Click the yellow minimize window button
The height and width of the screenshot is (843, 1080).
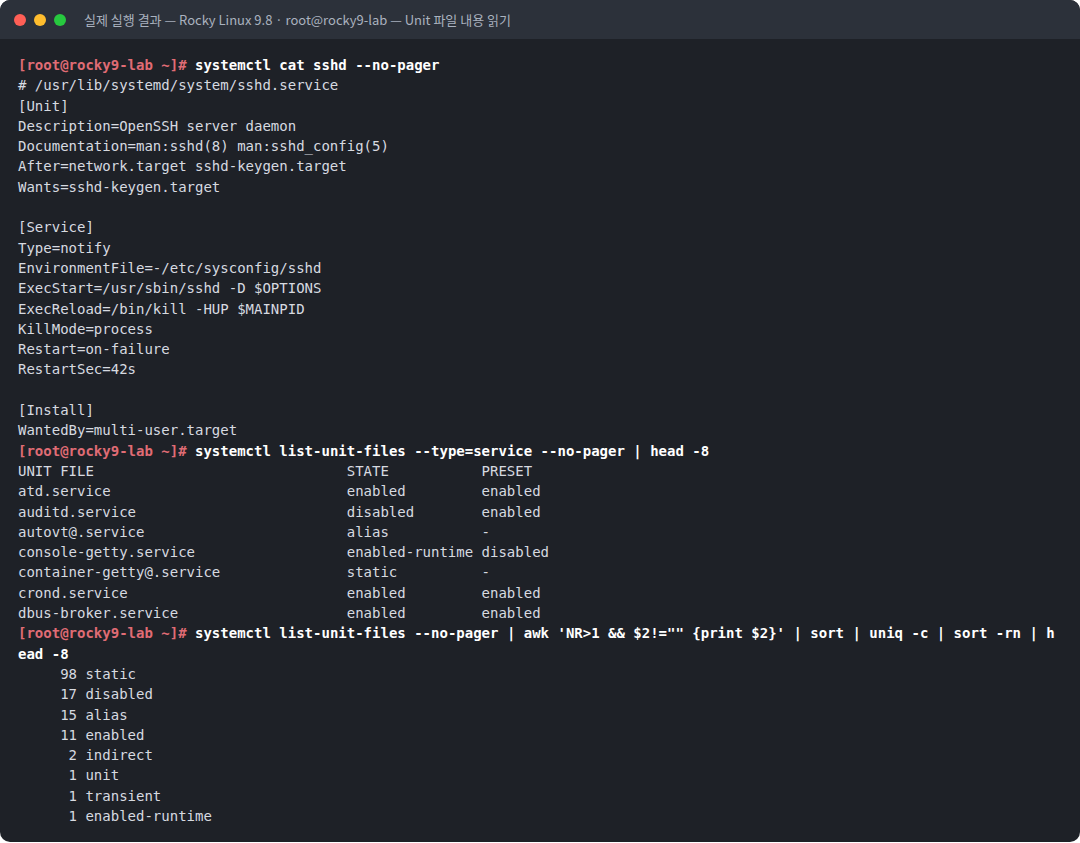click(x=40, y=20)
